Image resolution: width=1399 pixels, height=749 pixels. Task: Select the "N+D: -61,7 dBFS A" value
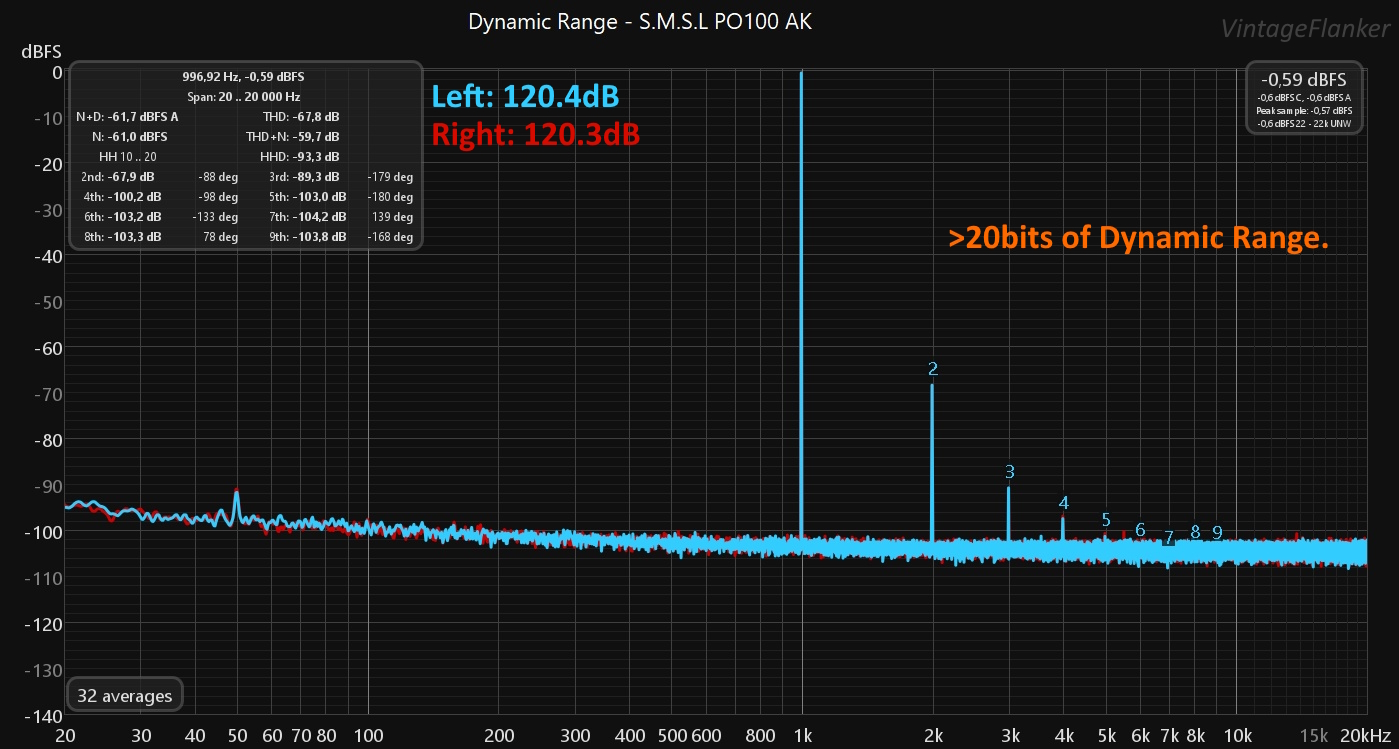point(128,117)
